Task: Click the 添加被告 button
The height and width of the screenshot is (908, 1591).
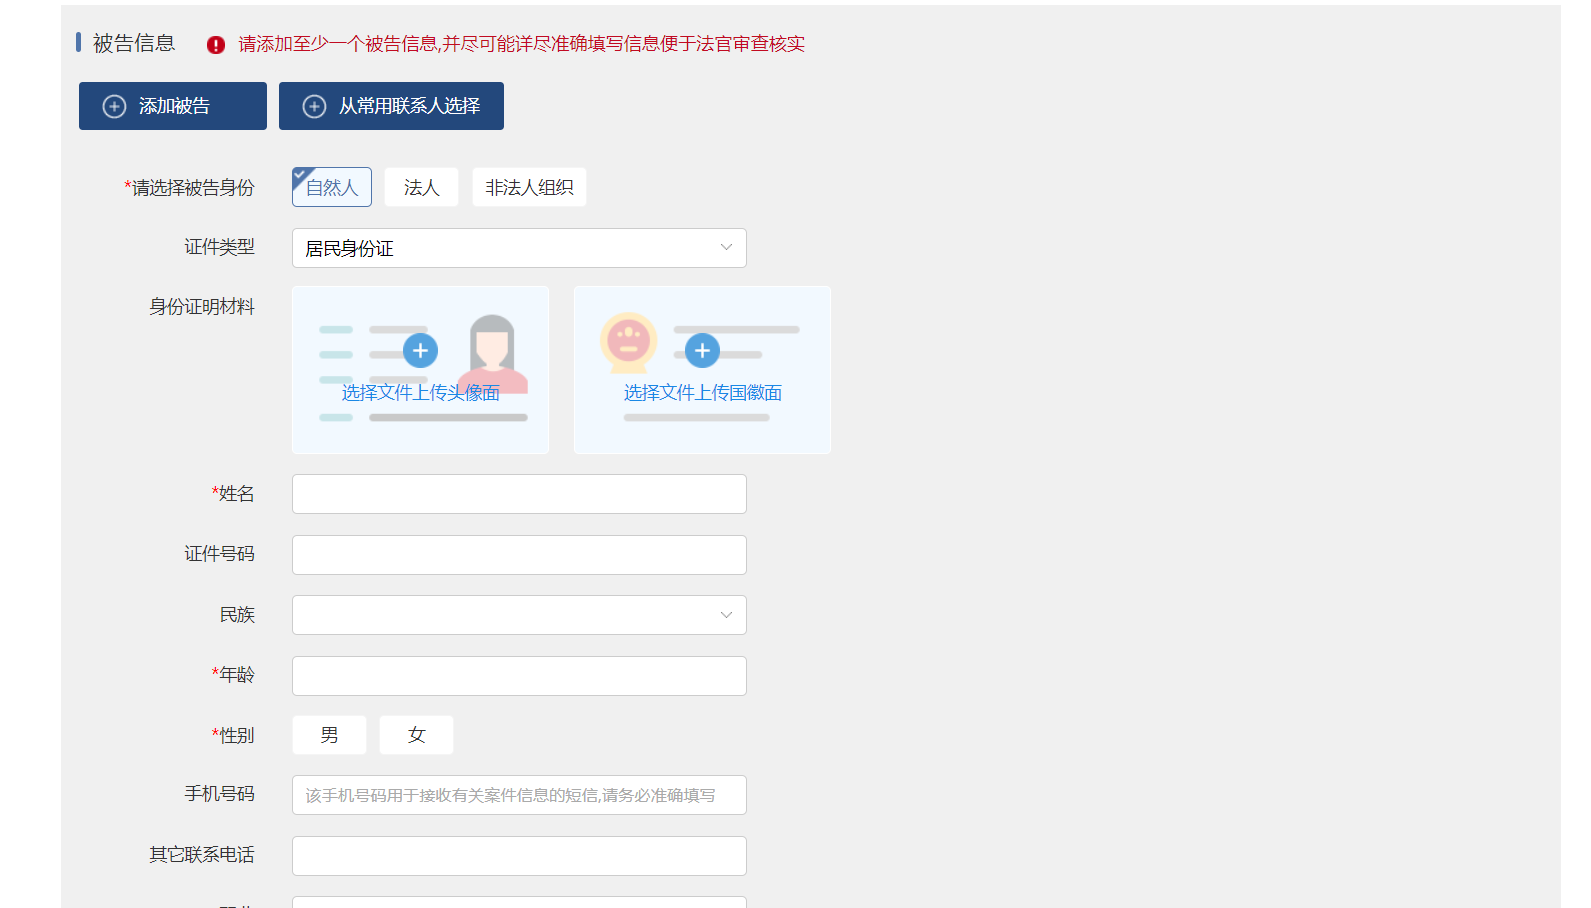Action: [173, 106]
